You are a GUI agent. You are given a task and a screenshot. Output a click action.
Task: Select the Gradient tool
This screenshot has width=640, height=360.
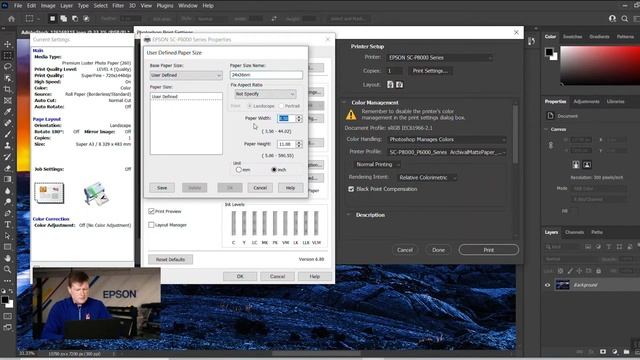7,179
